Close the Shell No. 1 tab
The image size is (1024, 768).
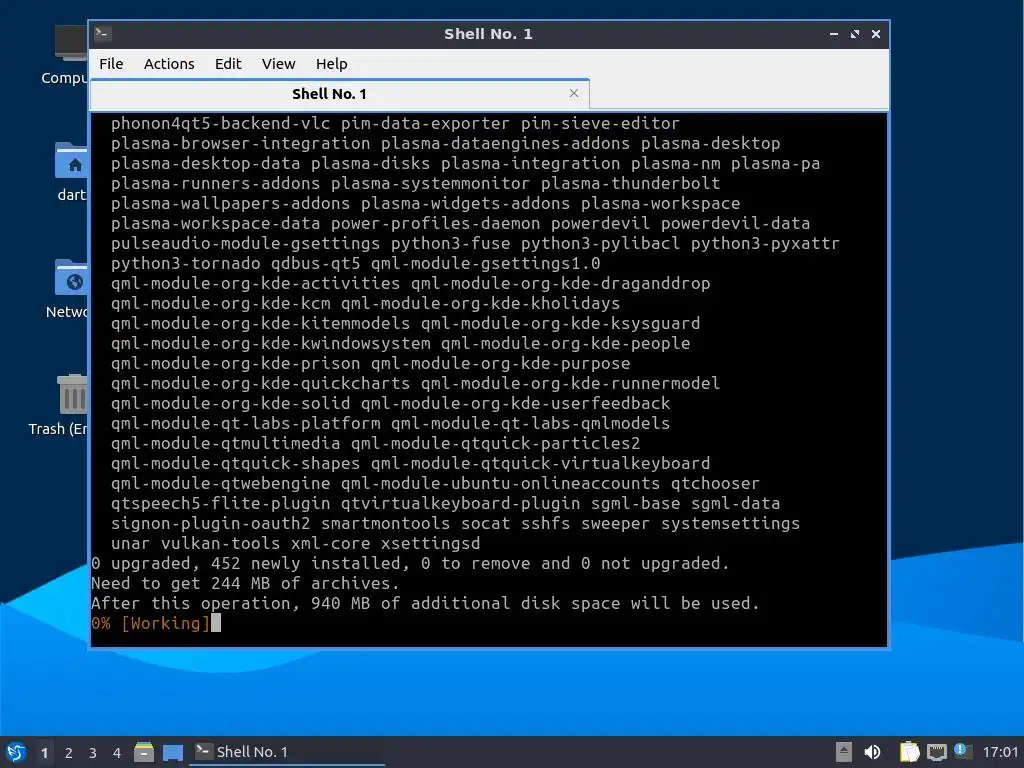[573, 93]
